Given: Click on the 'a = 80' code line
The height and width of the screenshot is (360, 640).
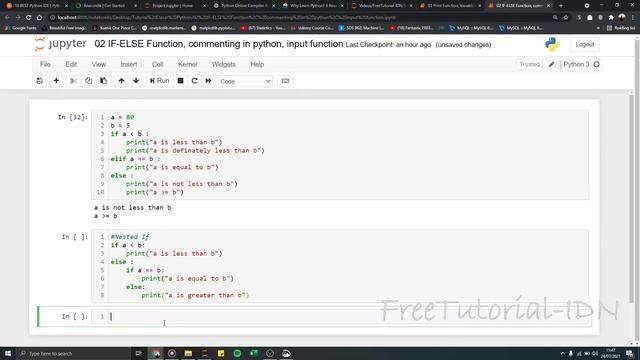Looking at the screenshot, I should tap(122, 117).
